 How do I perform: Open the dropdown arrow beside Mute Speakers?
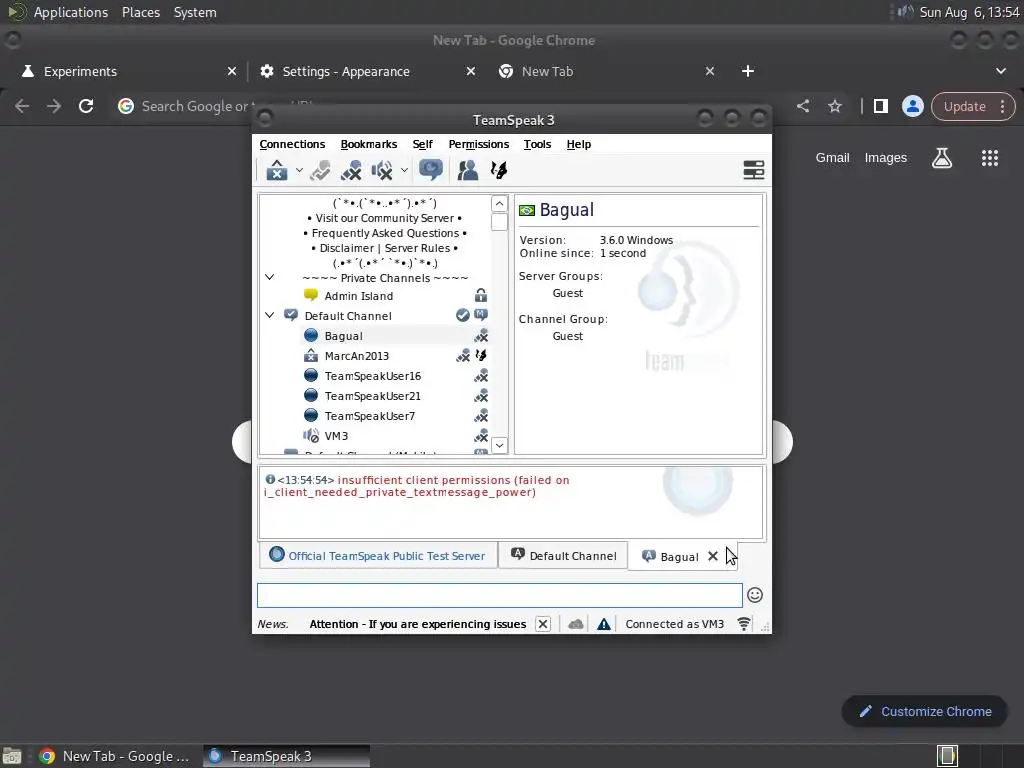click(404, 170)
